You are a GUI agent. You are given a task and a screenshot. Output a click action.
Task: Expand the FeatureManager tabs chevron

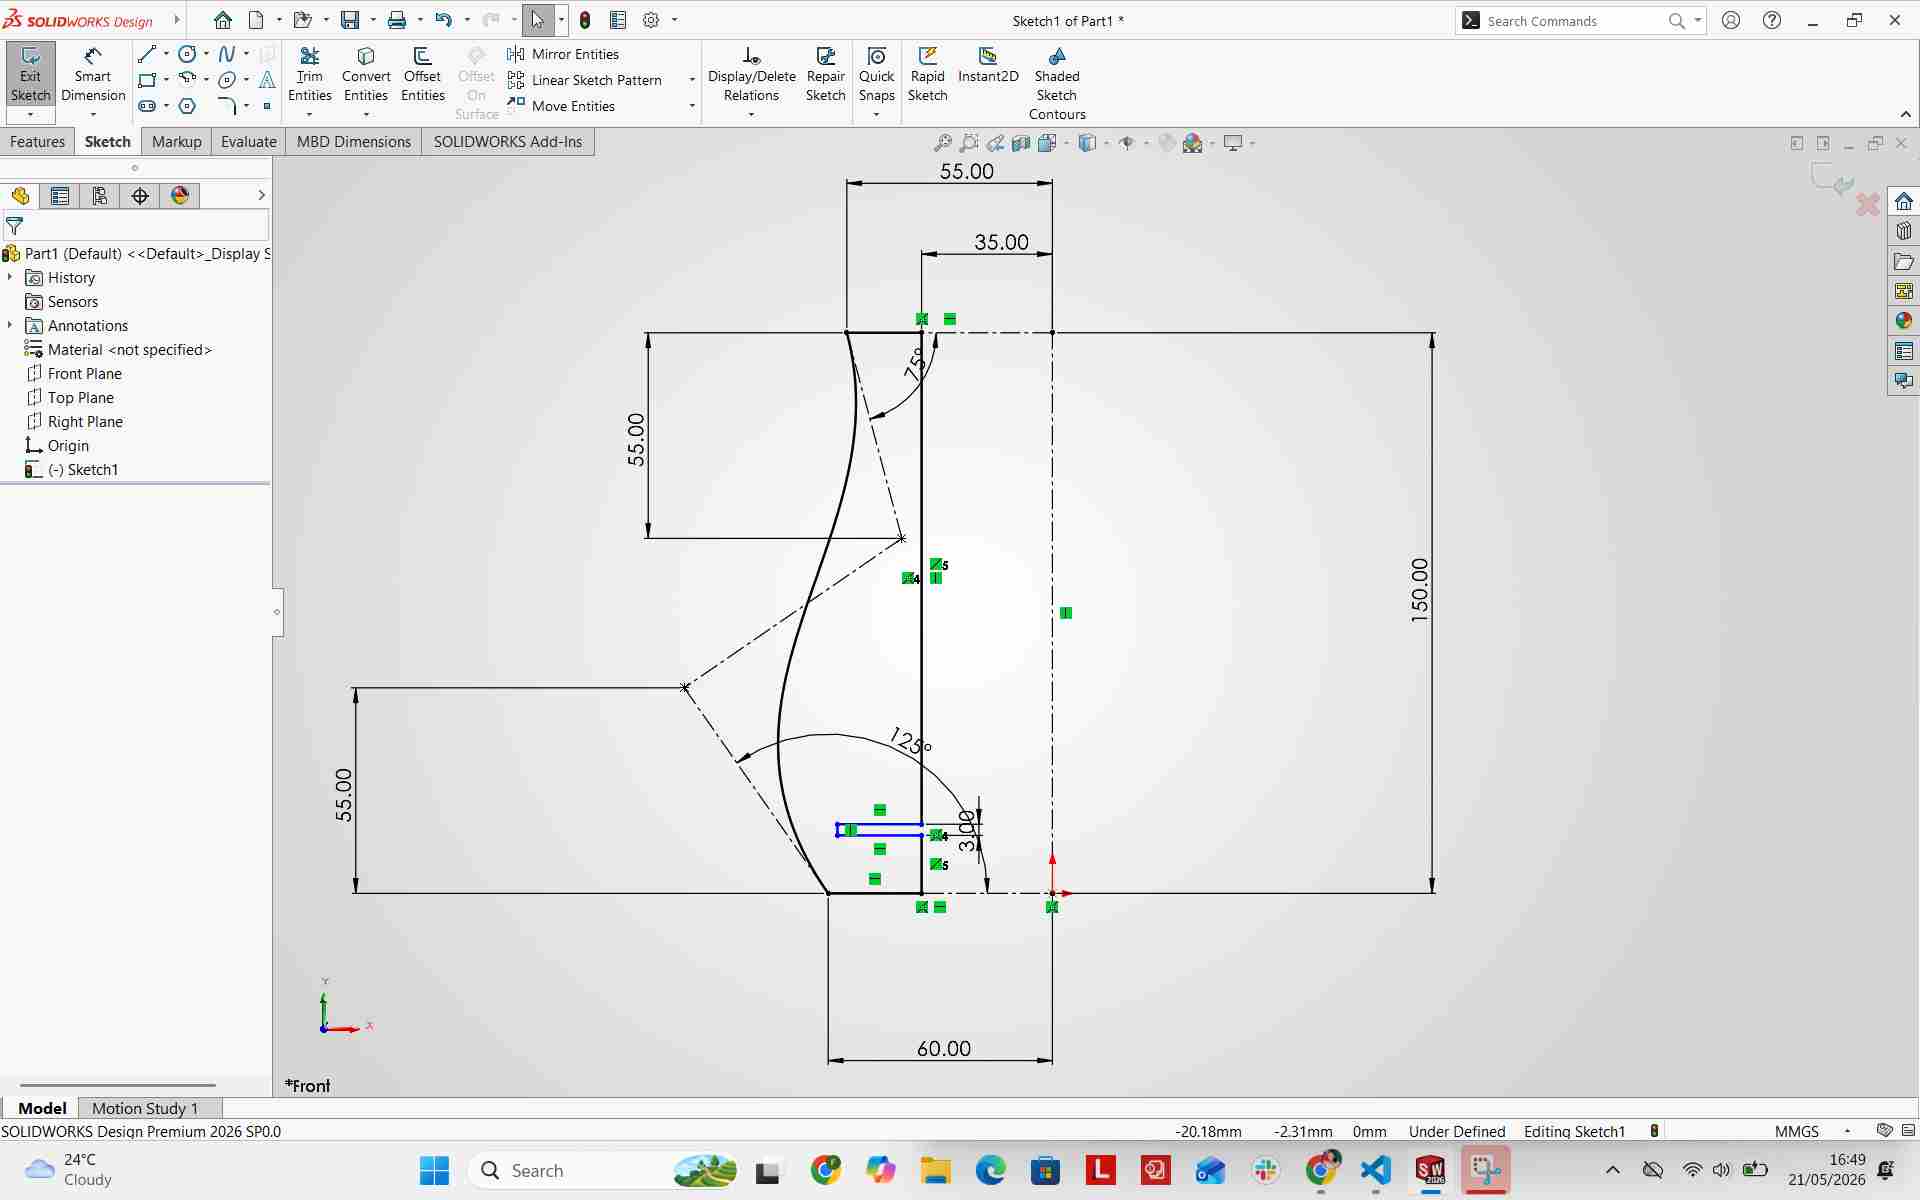coord(261,195)
